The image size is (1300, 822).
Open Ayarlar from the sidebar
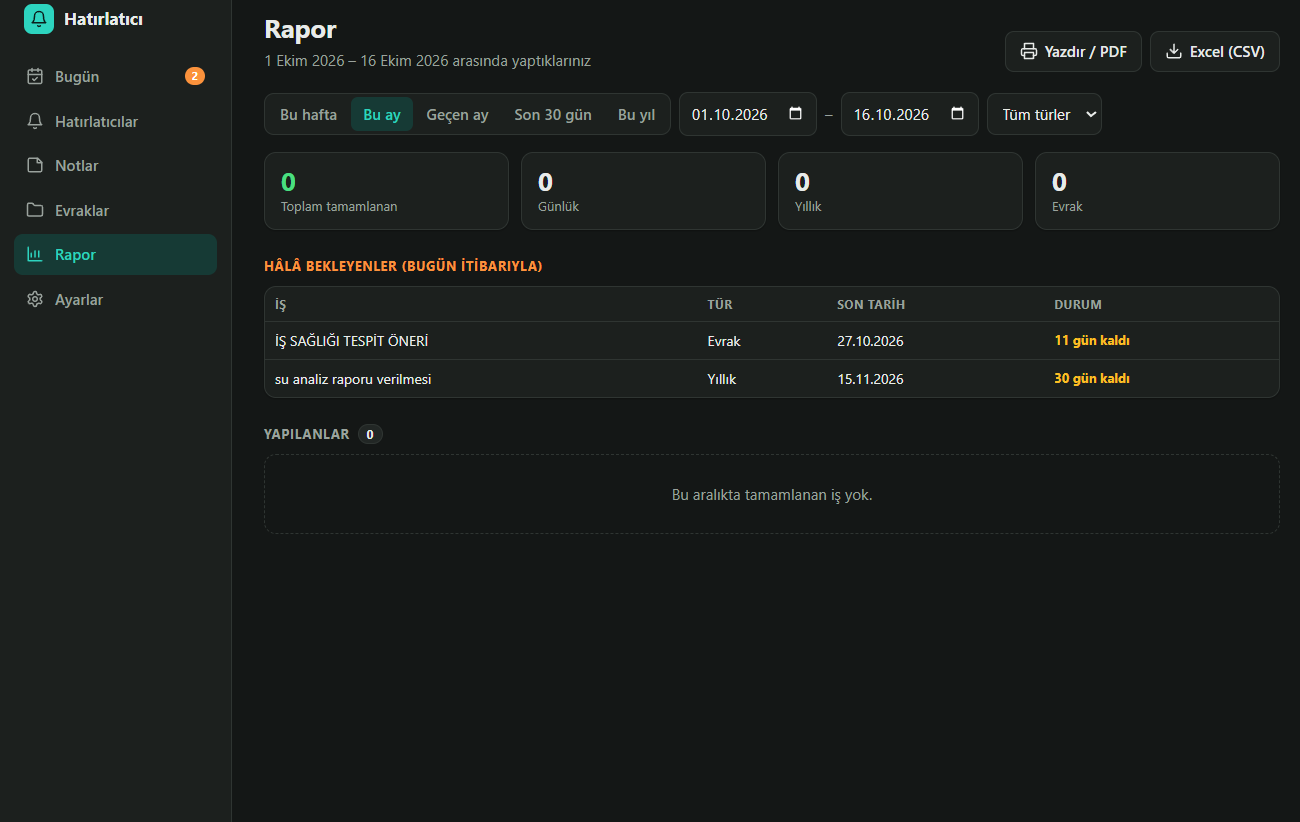pos(115,299)
